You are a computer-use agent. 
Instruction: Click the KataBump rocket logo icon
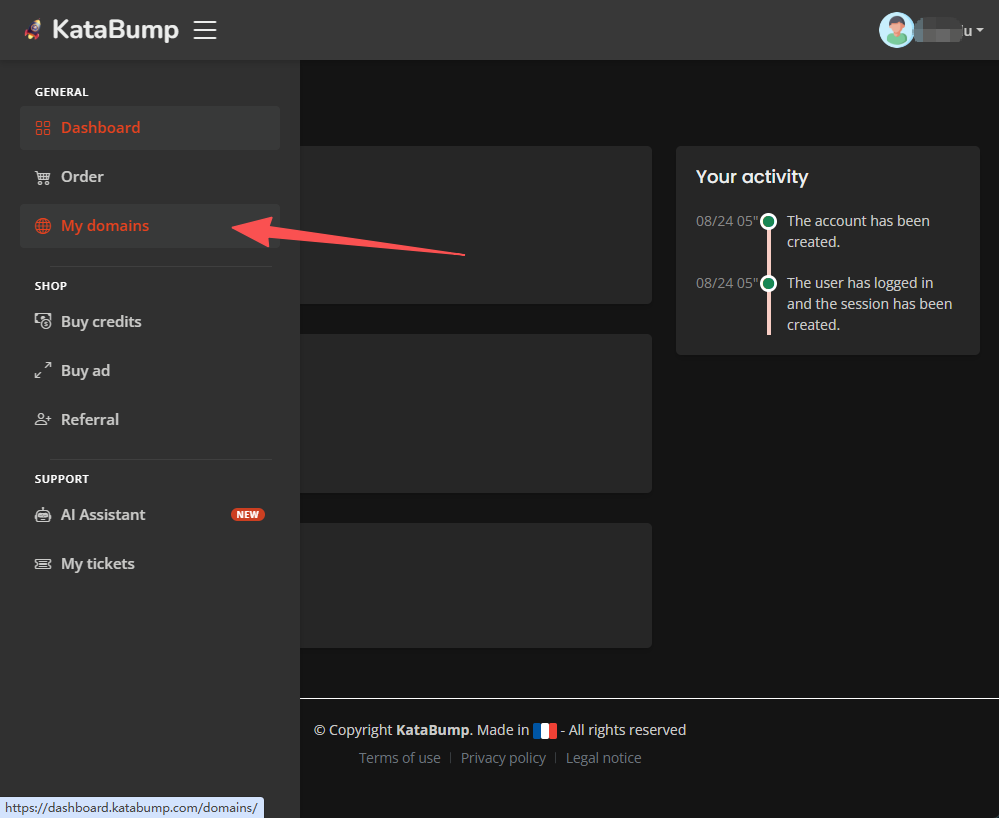[x=33, y=29]
